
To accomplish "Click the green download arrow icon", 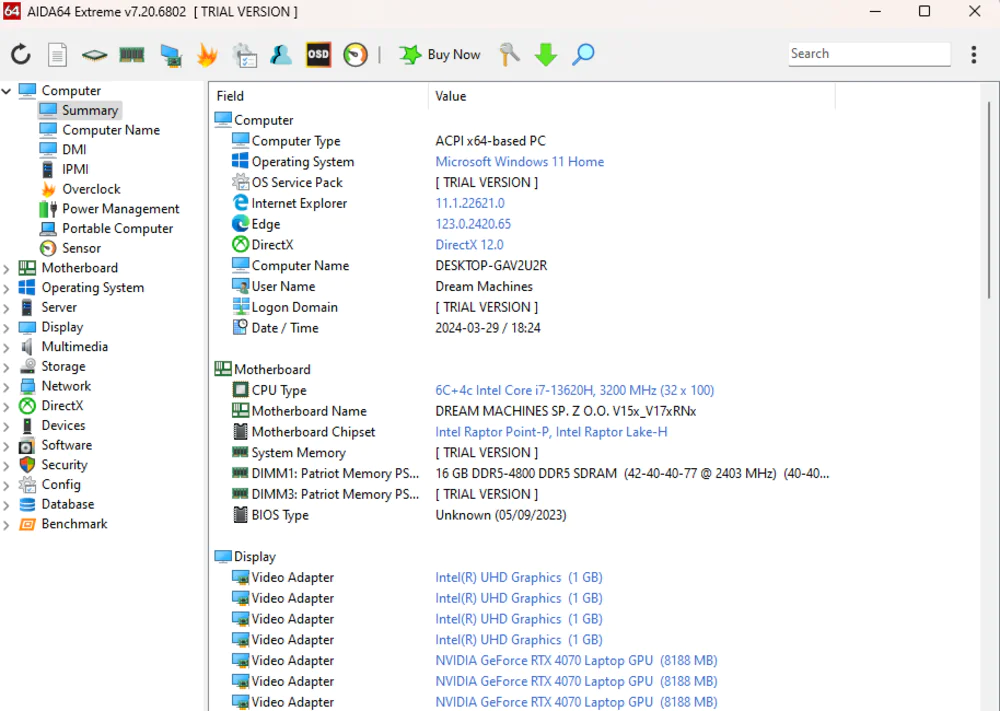I will [546, 55].
